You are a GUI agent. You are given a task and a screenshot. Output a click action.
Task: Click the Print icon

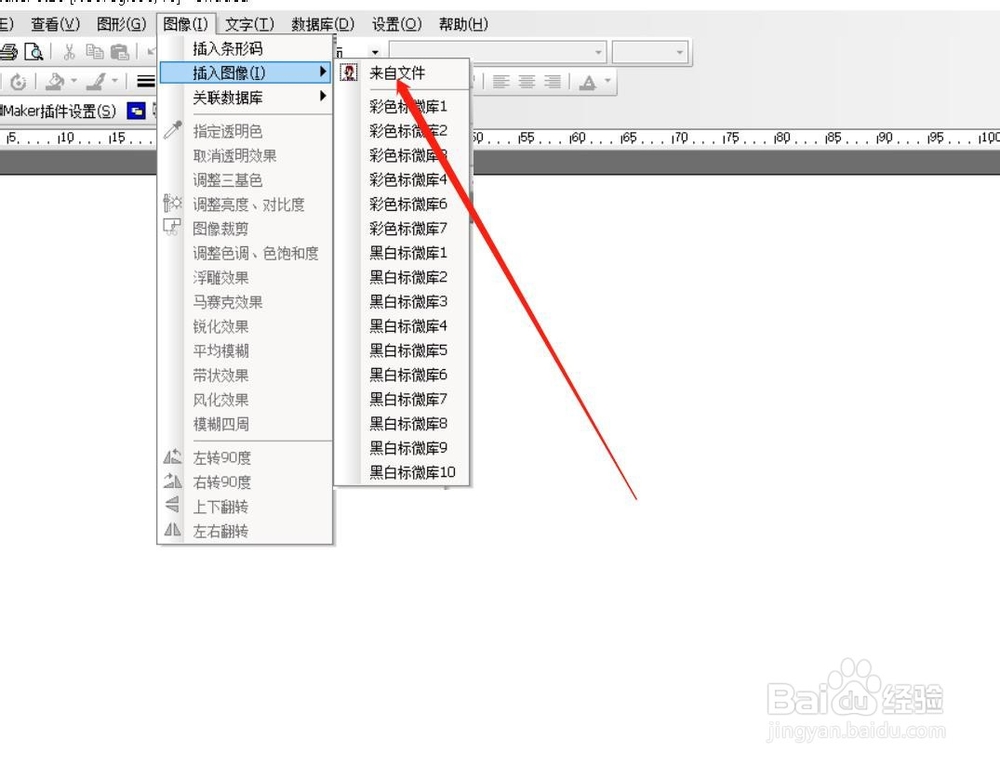coord(11,52)
